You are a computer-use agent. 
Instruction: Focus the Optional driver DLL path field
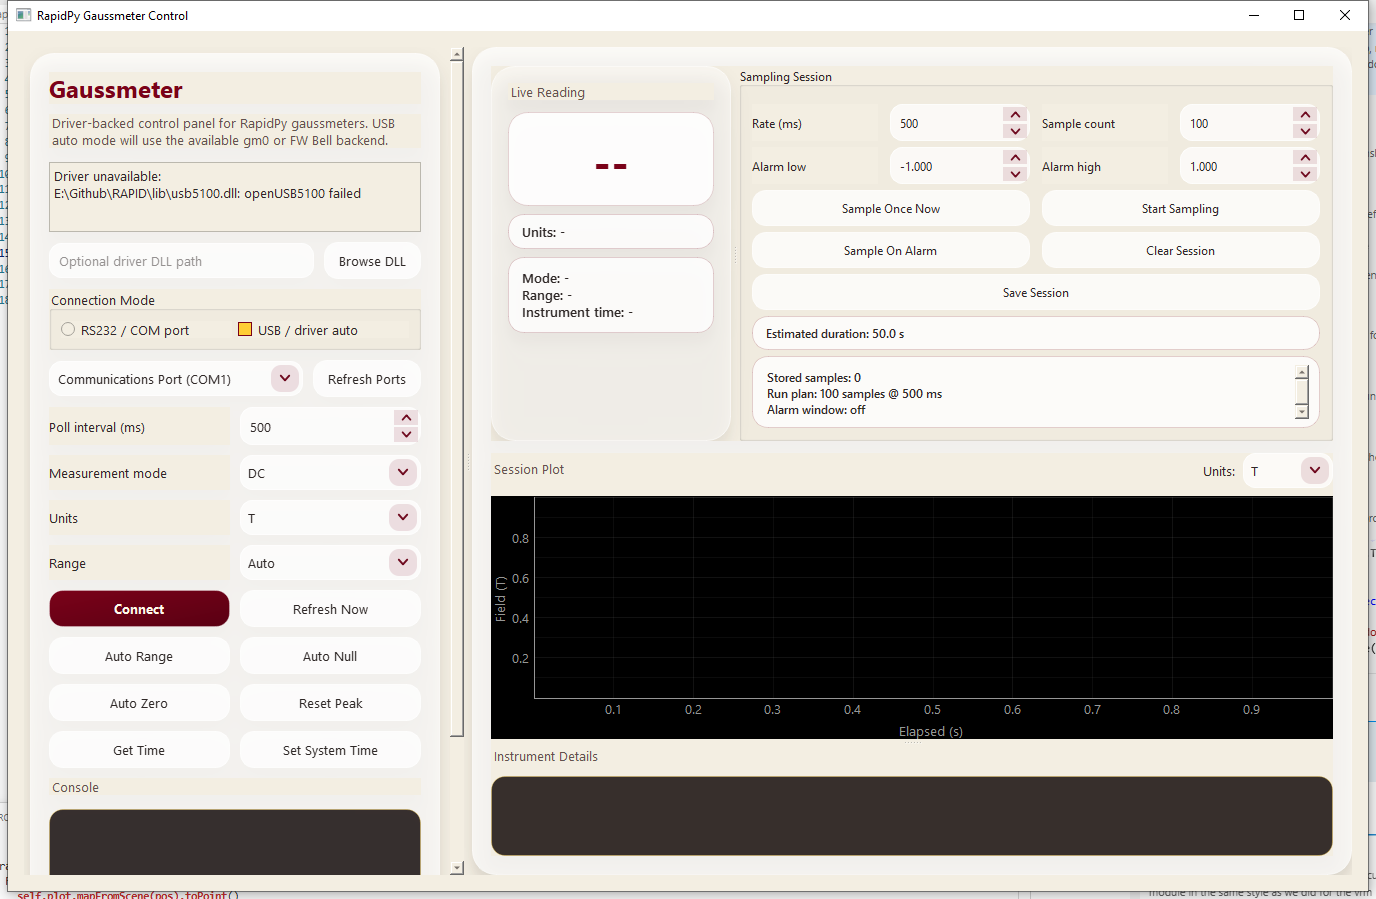click(x=181, y=261)
